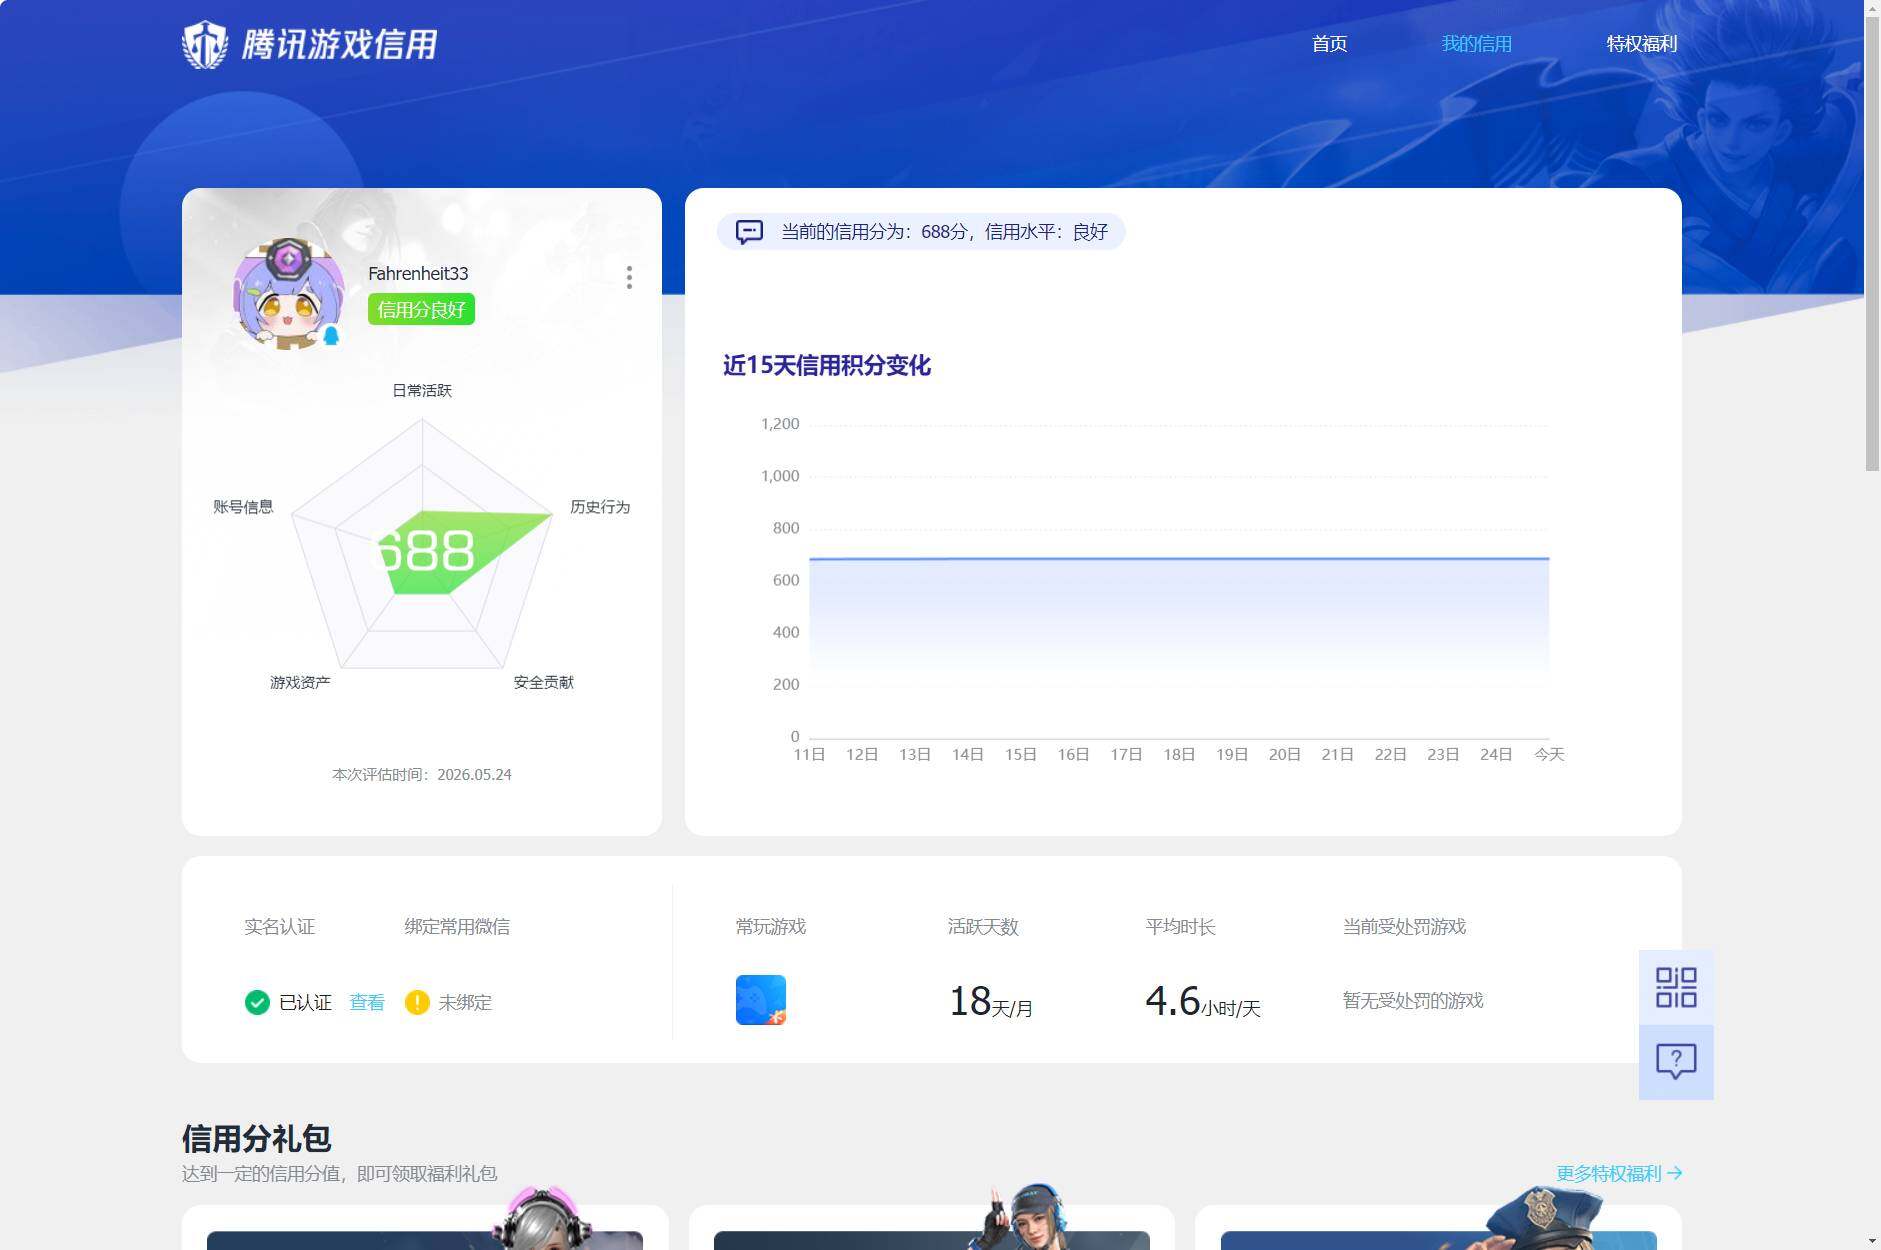This screenshot has width=1881, height=1250.
Task: Click the second gift card with cap-wearing character
Action: click(x=932, y=1227)
